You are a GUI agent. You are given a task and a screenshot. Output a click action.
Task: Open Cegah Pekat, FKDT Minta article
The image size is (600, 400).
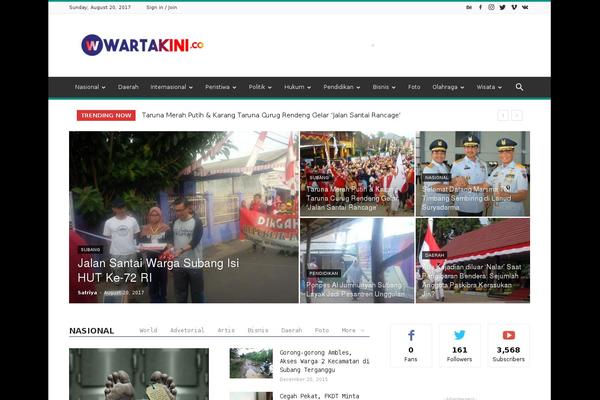[x=320, y=396]
